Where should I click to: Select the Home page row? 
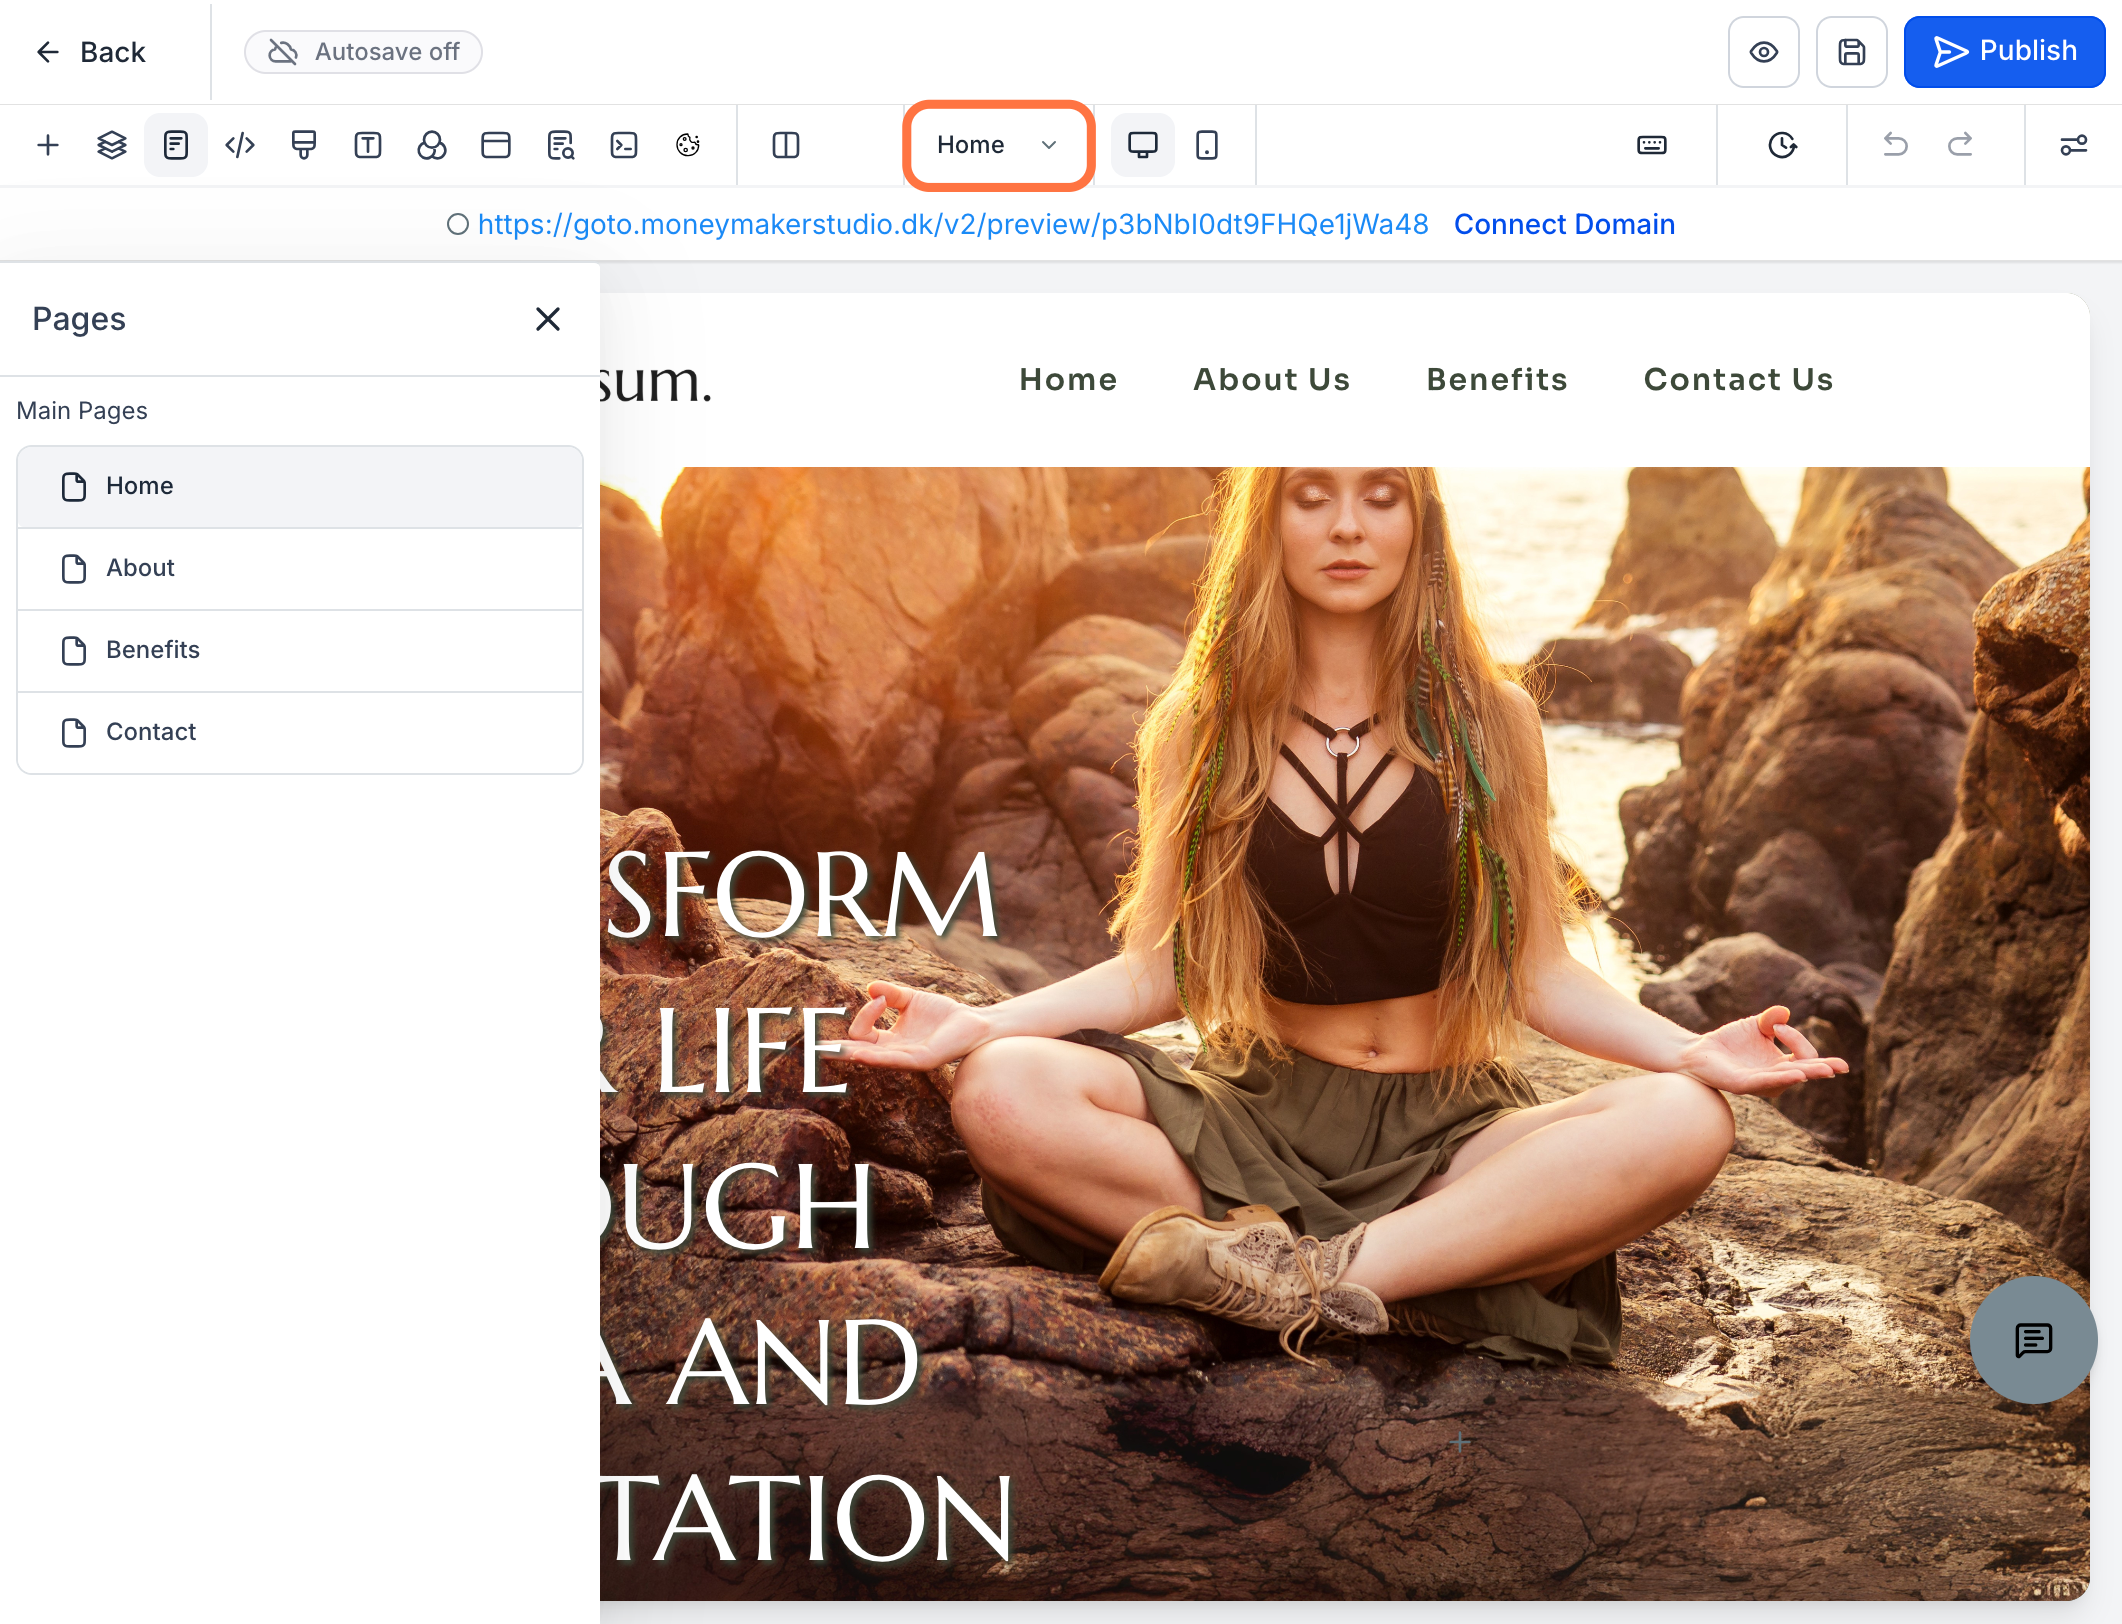coord(300,486)
